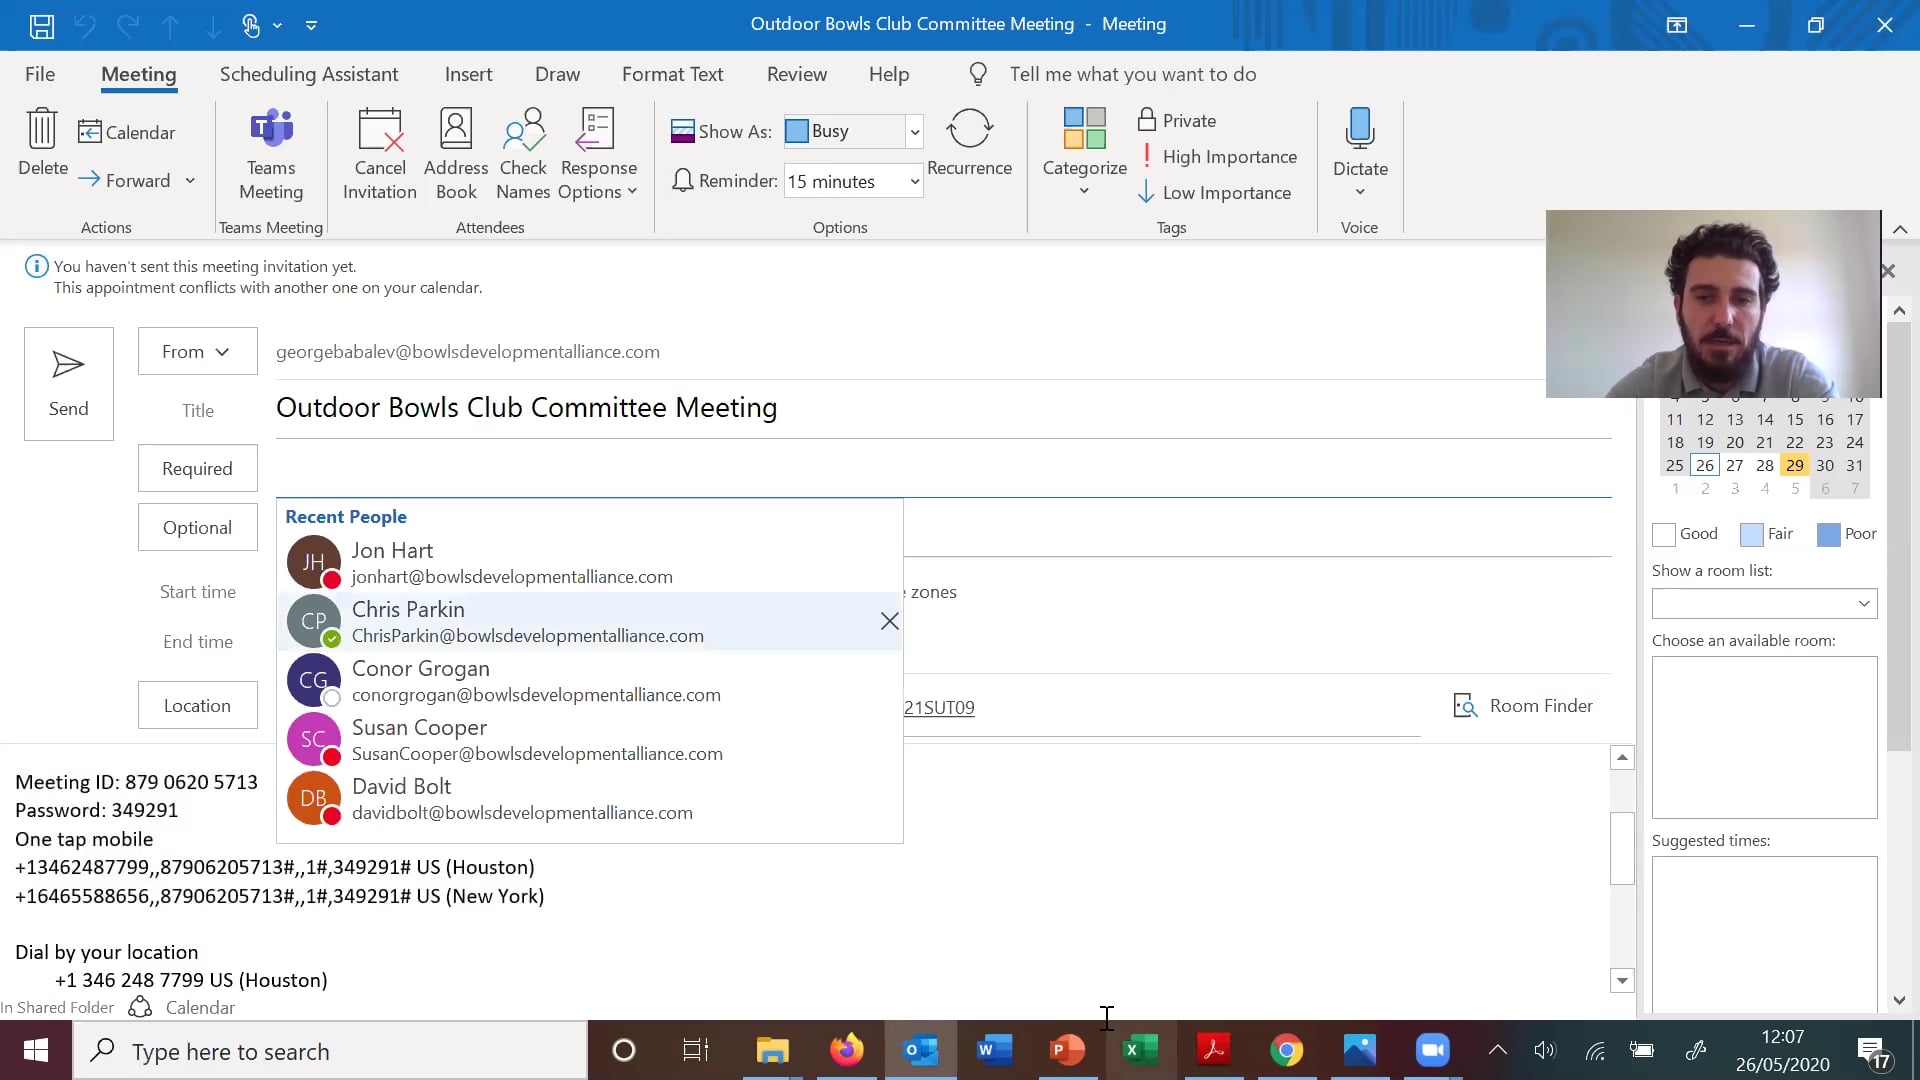Open the From account dropdown
The image size is (1920, 1080).
tap(197, 352)
